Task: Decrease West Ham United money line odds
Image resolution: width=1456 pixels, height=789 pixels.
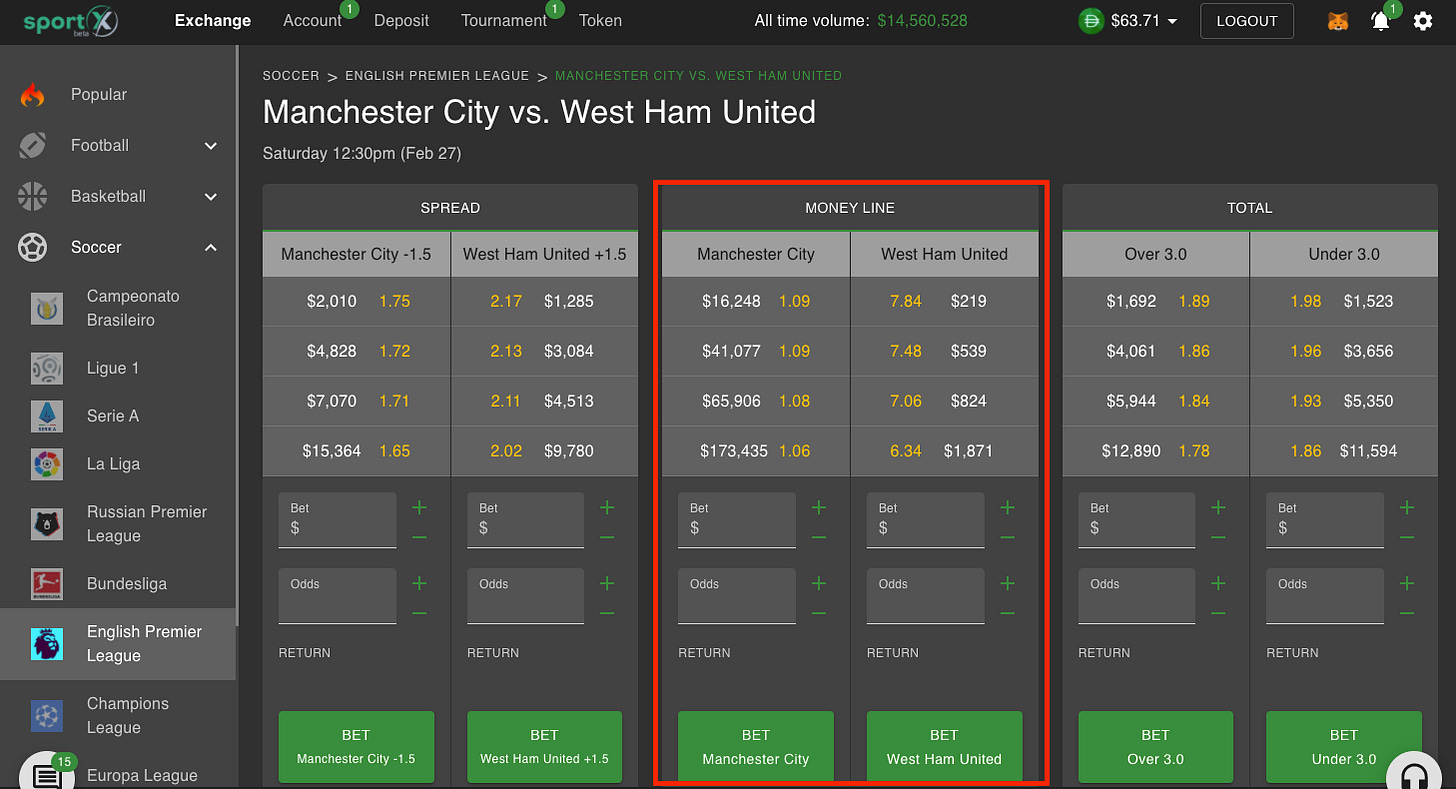Action: click(x=1007, y=614)
